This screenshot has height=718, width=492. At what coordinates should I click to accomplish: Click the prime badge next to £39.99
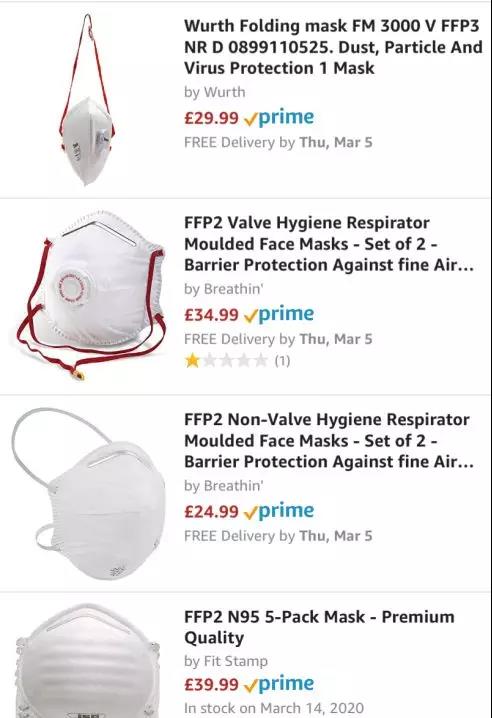point(279,684)
